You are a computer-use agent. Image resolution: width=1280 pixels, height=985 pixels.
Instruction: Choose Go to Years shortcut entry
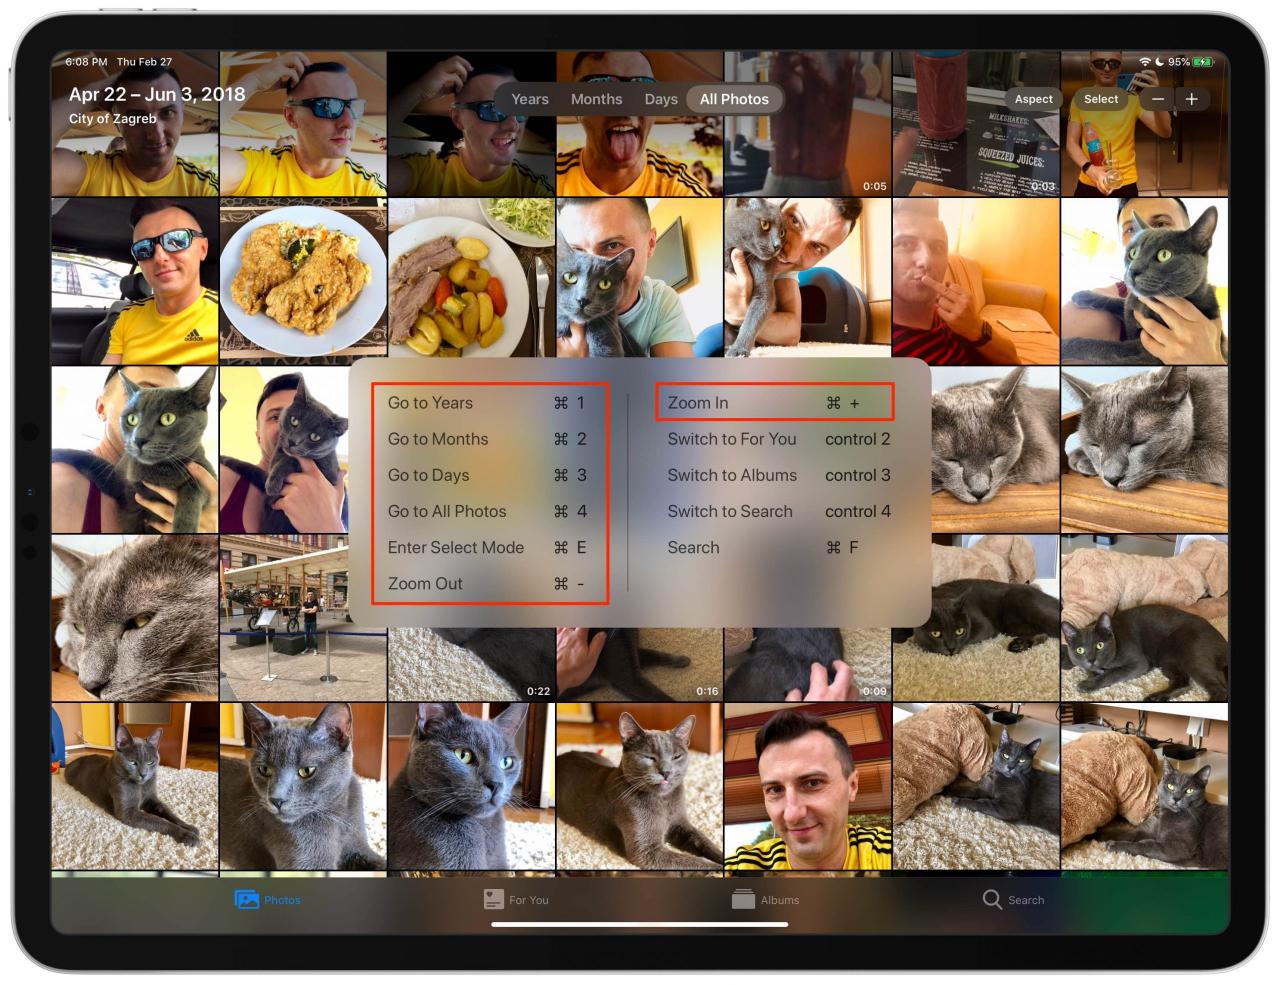pos(488,403)
